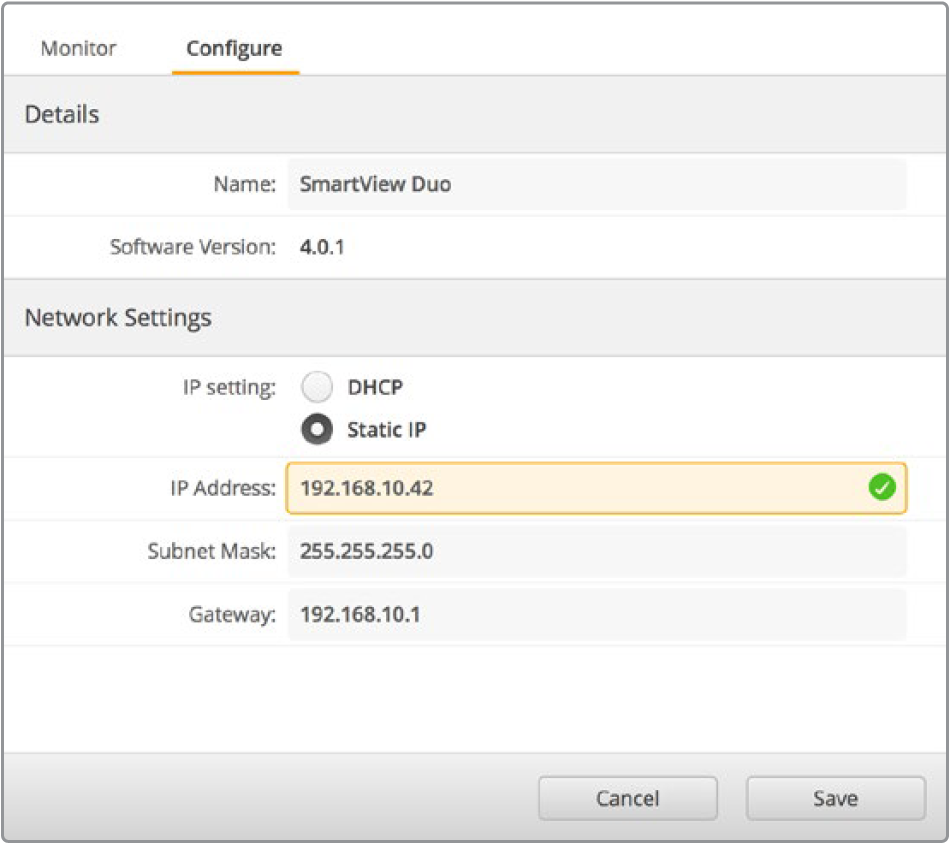Click the "Software Version:" label

[x=192, y=247]
